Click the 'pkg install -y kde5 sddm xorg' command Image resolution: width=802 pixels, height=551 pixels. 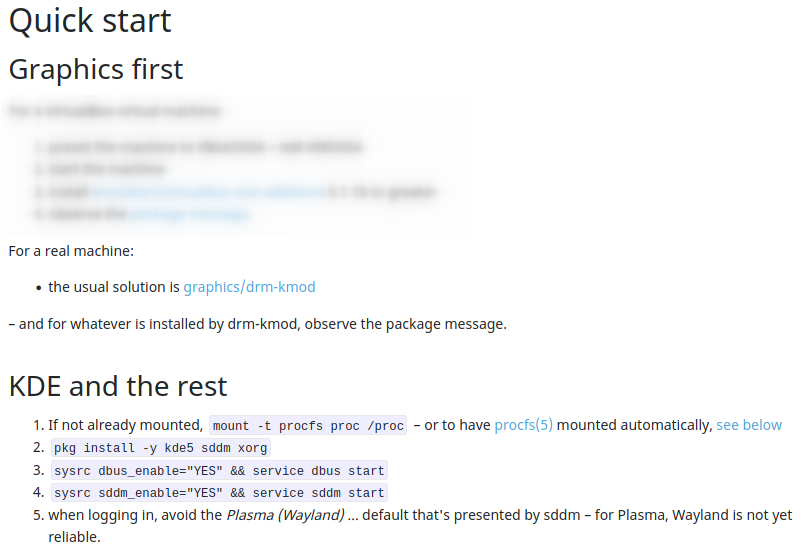coord(161,448)
